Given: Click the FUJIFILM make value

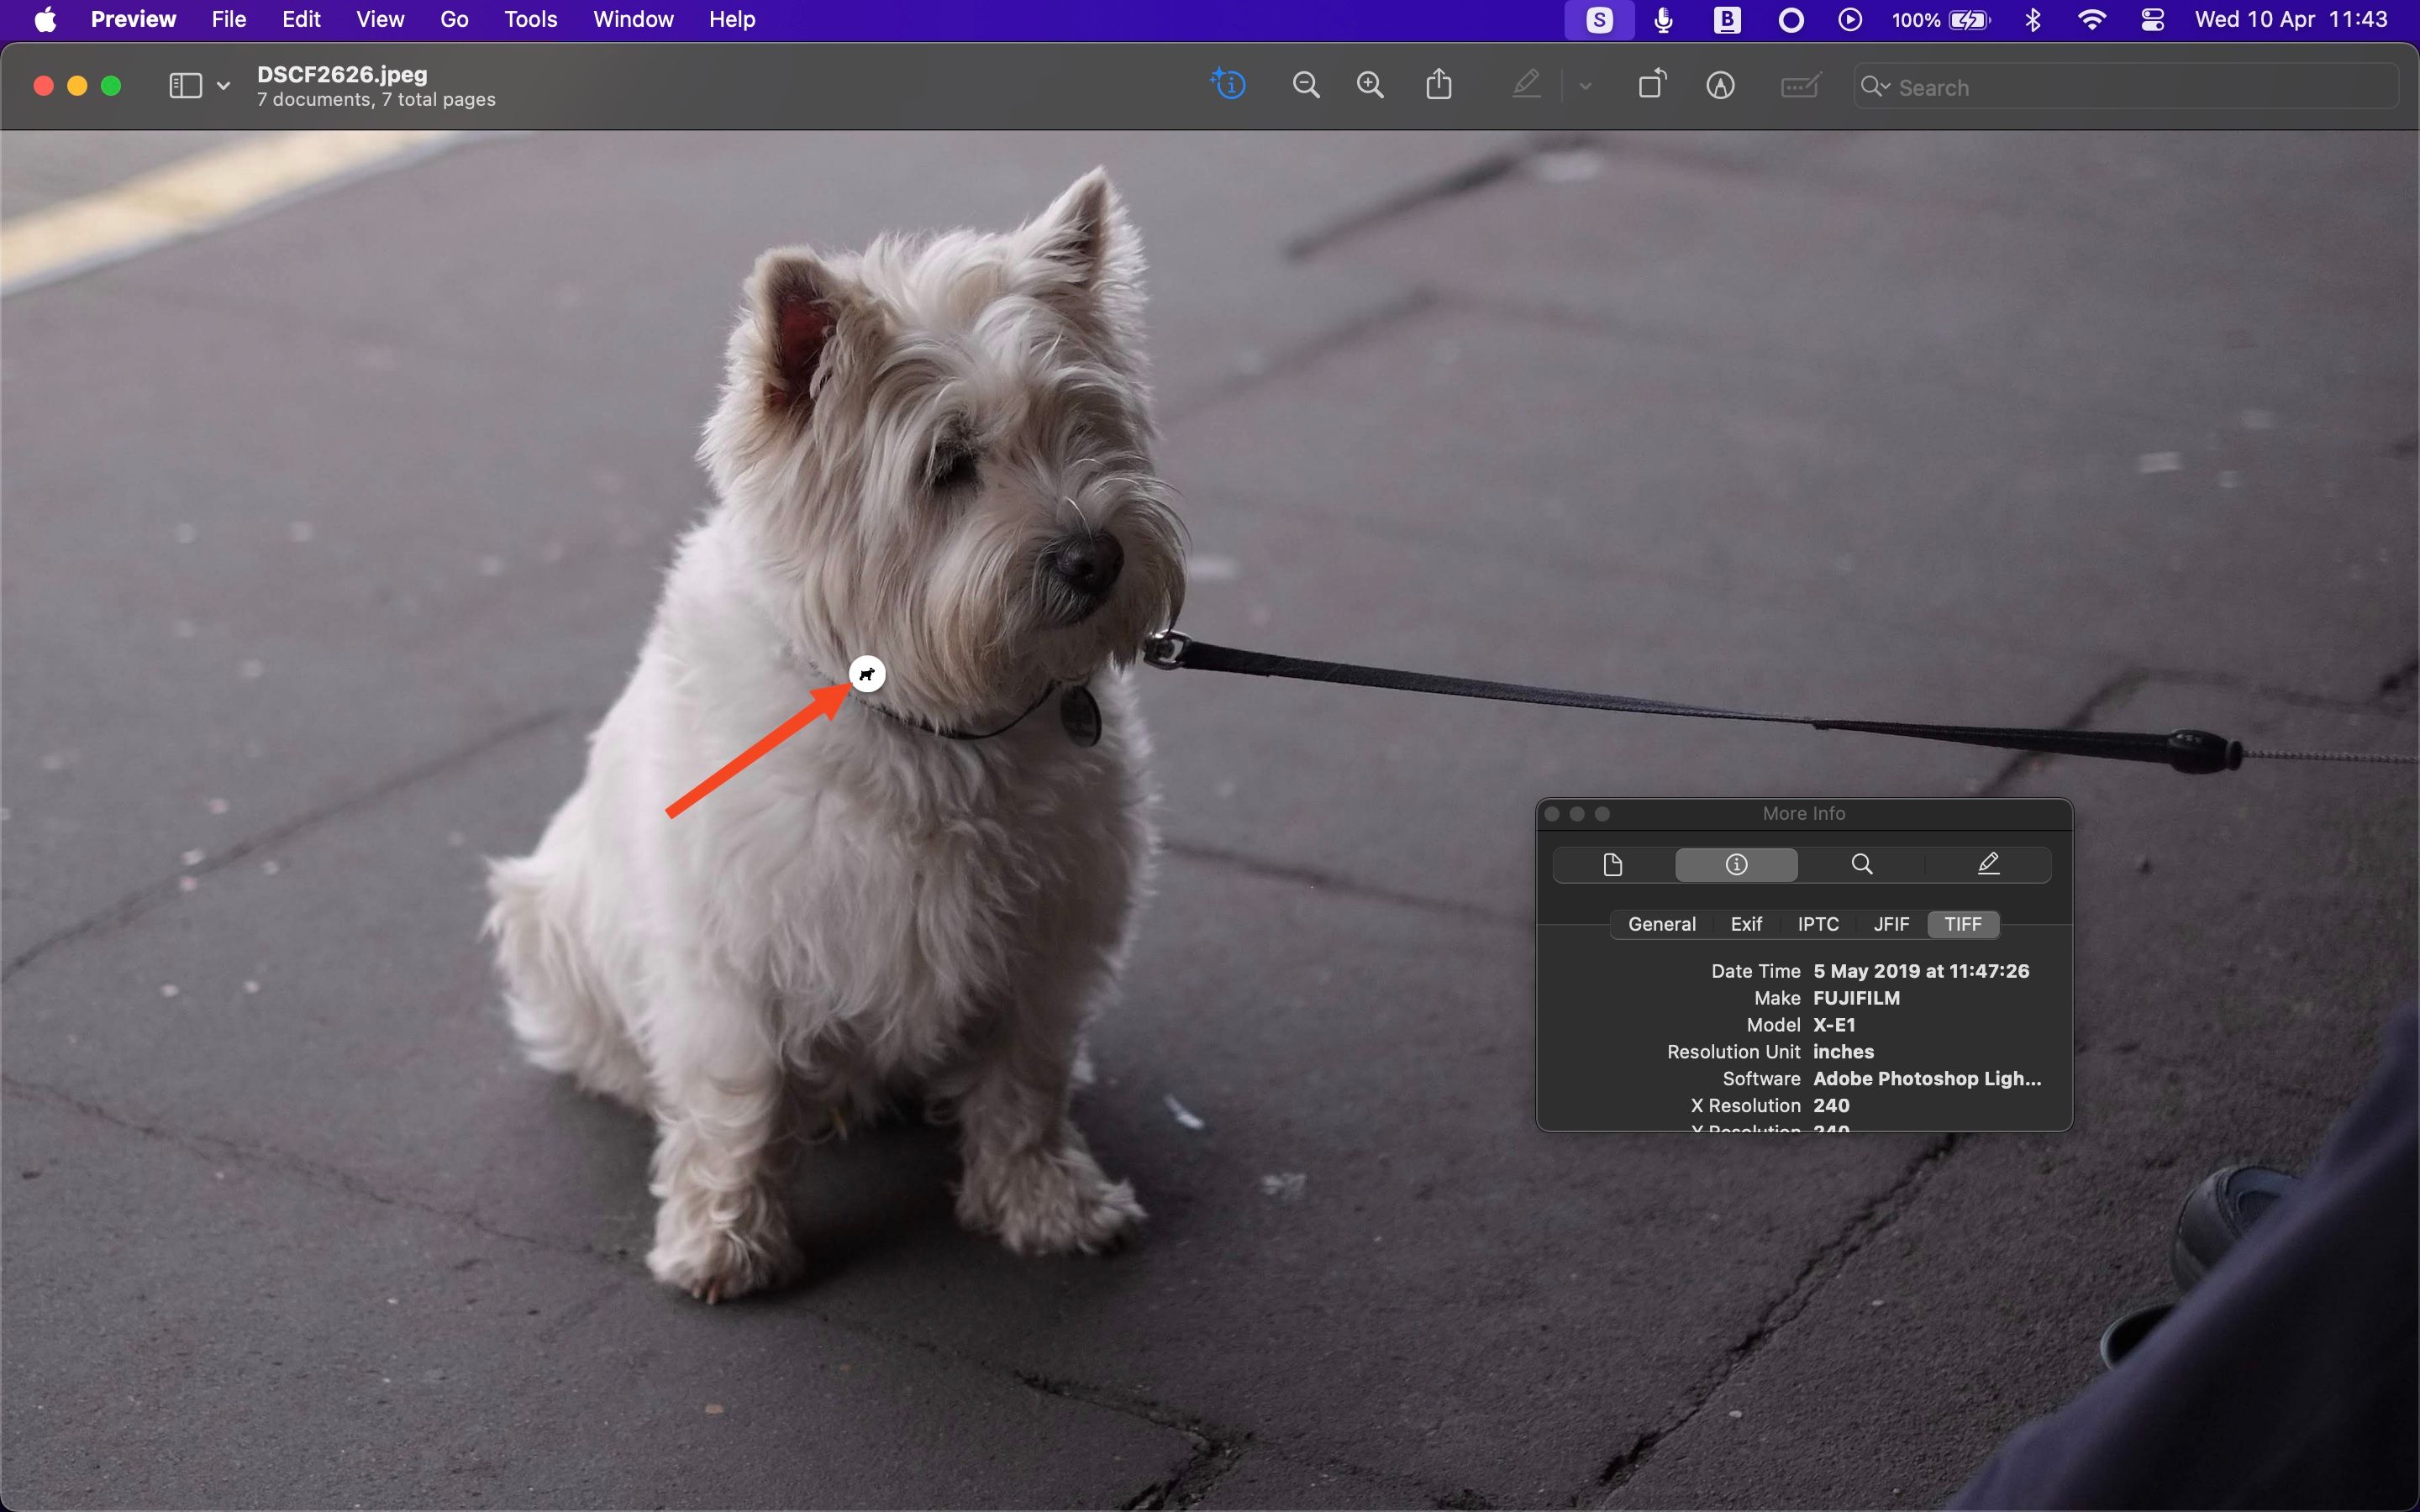Looking at the screenshot, I should click(x=1856, y=998).
